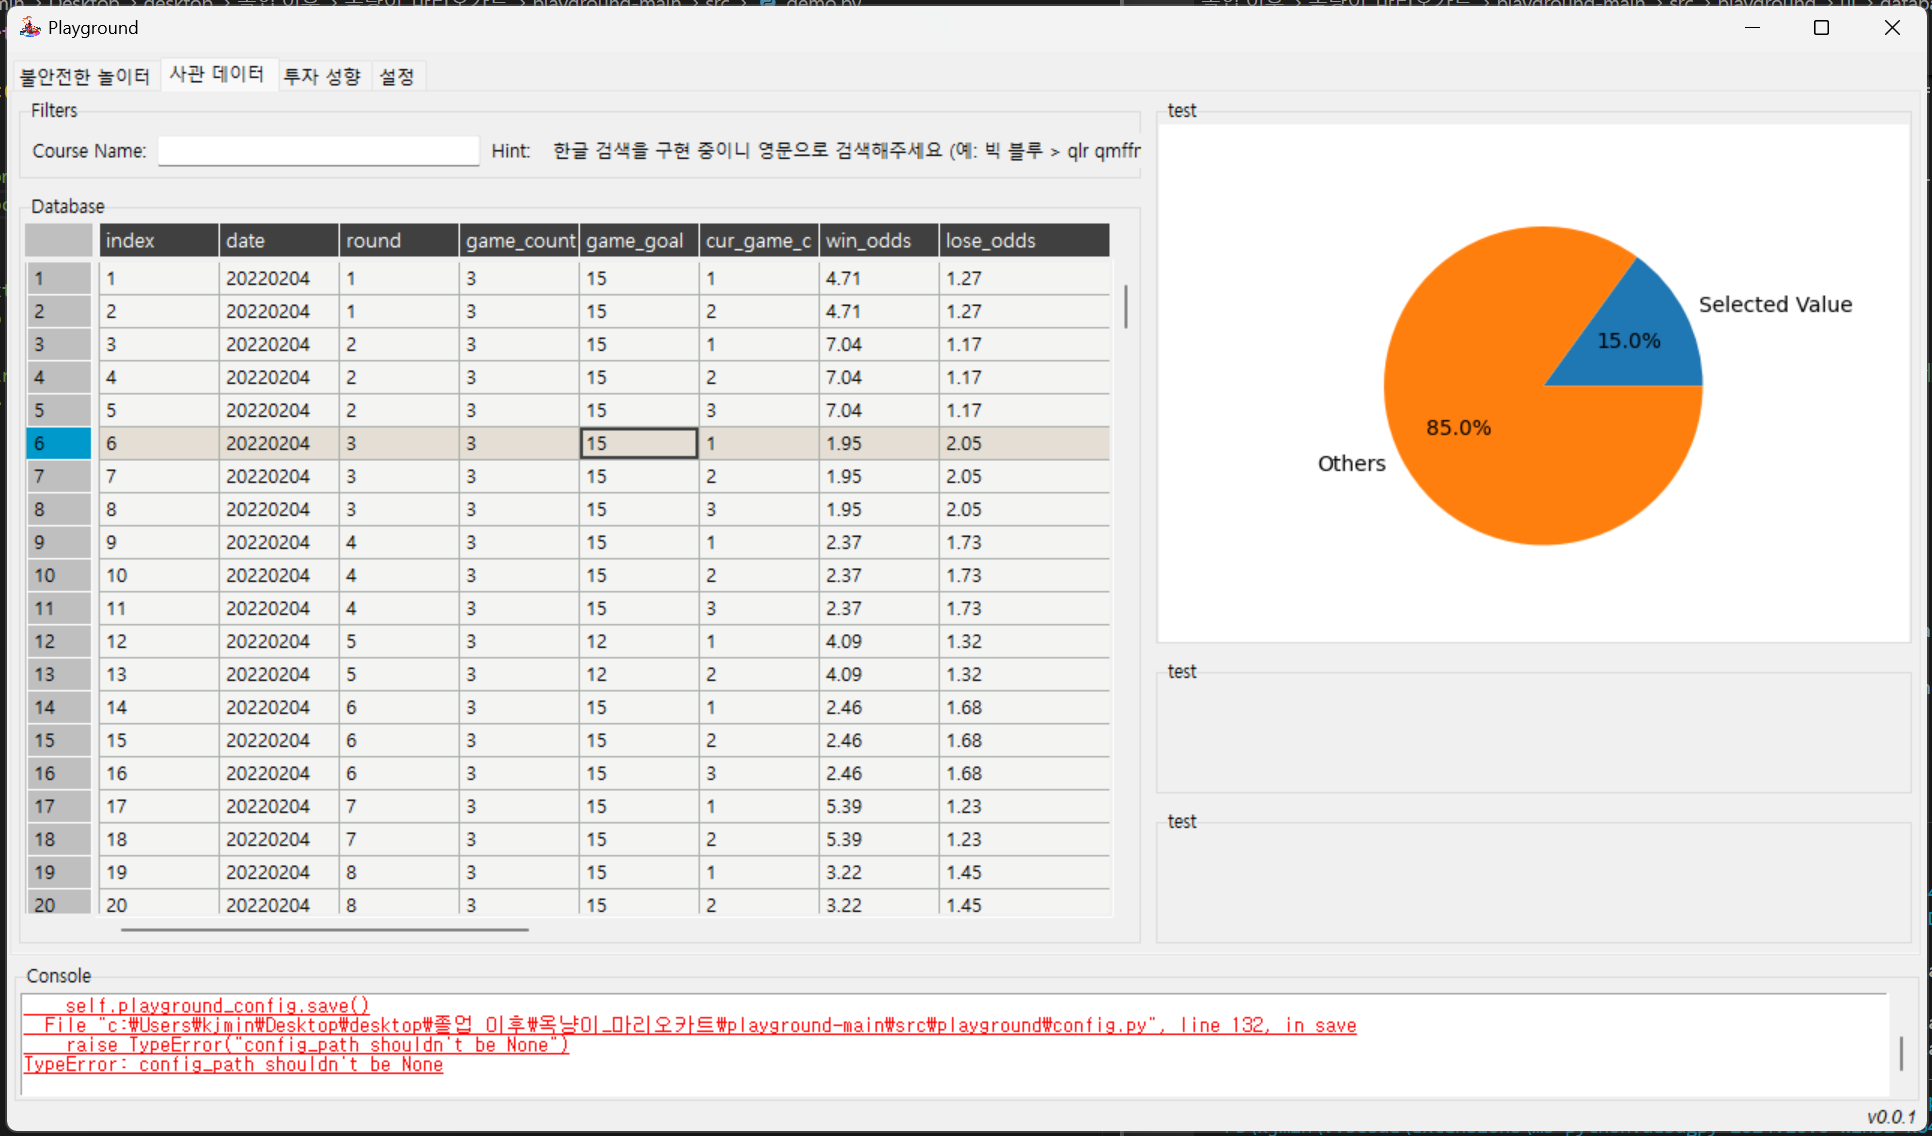This screenshot has height=1136, width=1932.
Task: Sort by the round column header
Action: tap(399, 240)
